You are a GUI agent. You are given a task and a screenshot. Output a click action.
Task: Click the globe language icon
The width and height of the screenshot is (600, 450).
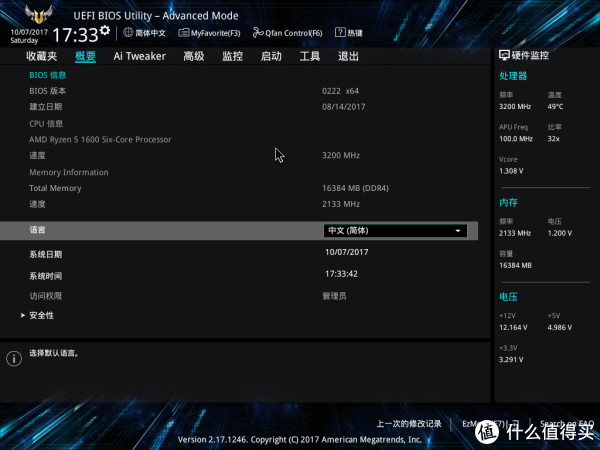[x=128, y=33]
